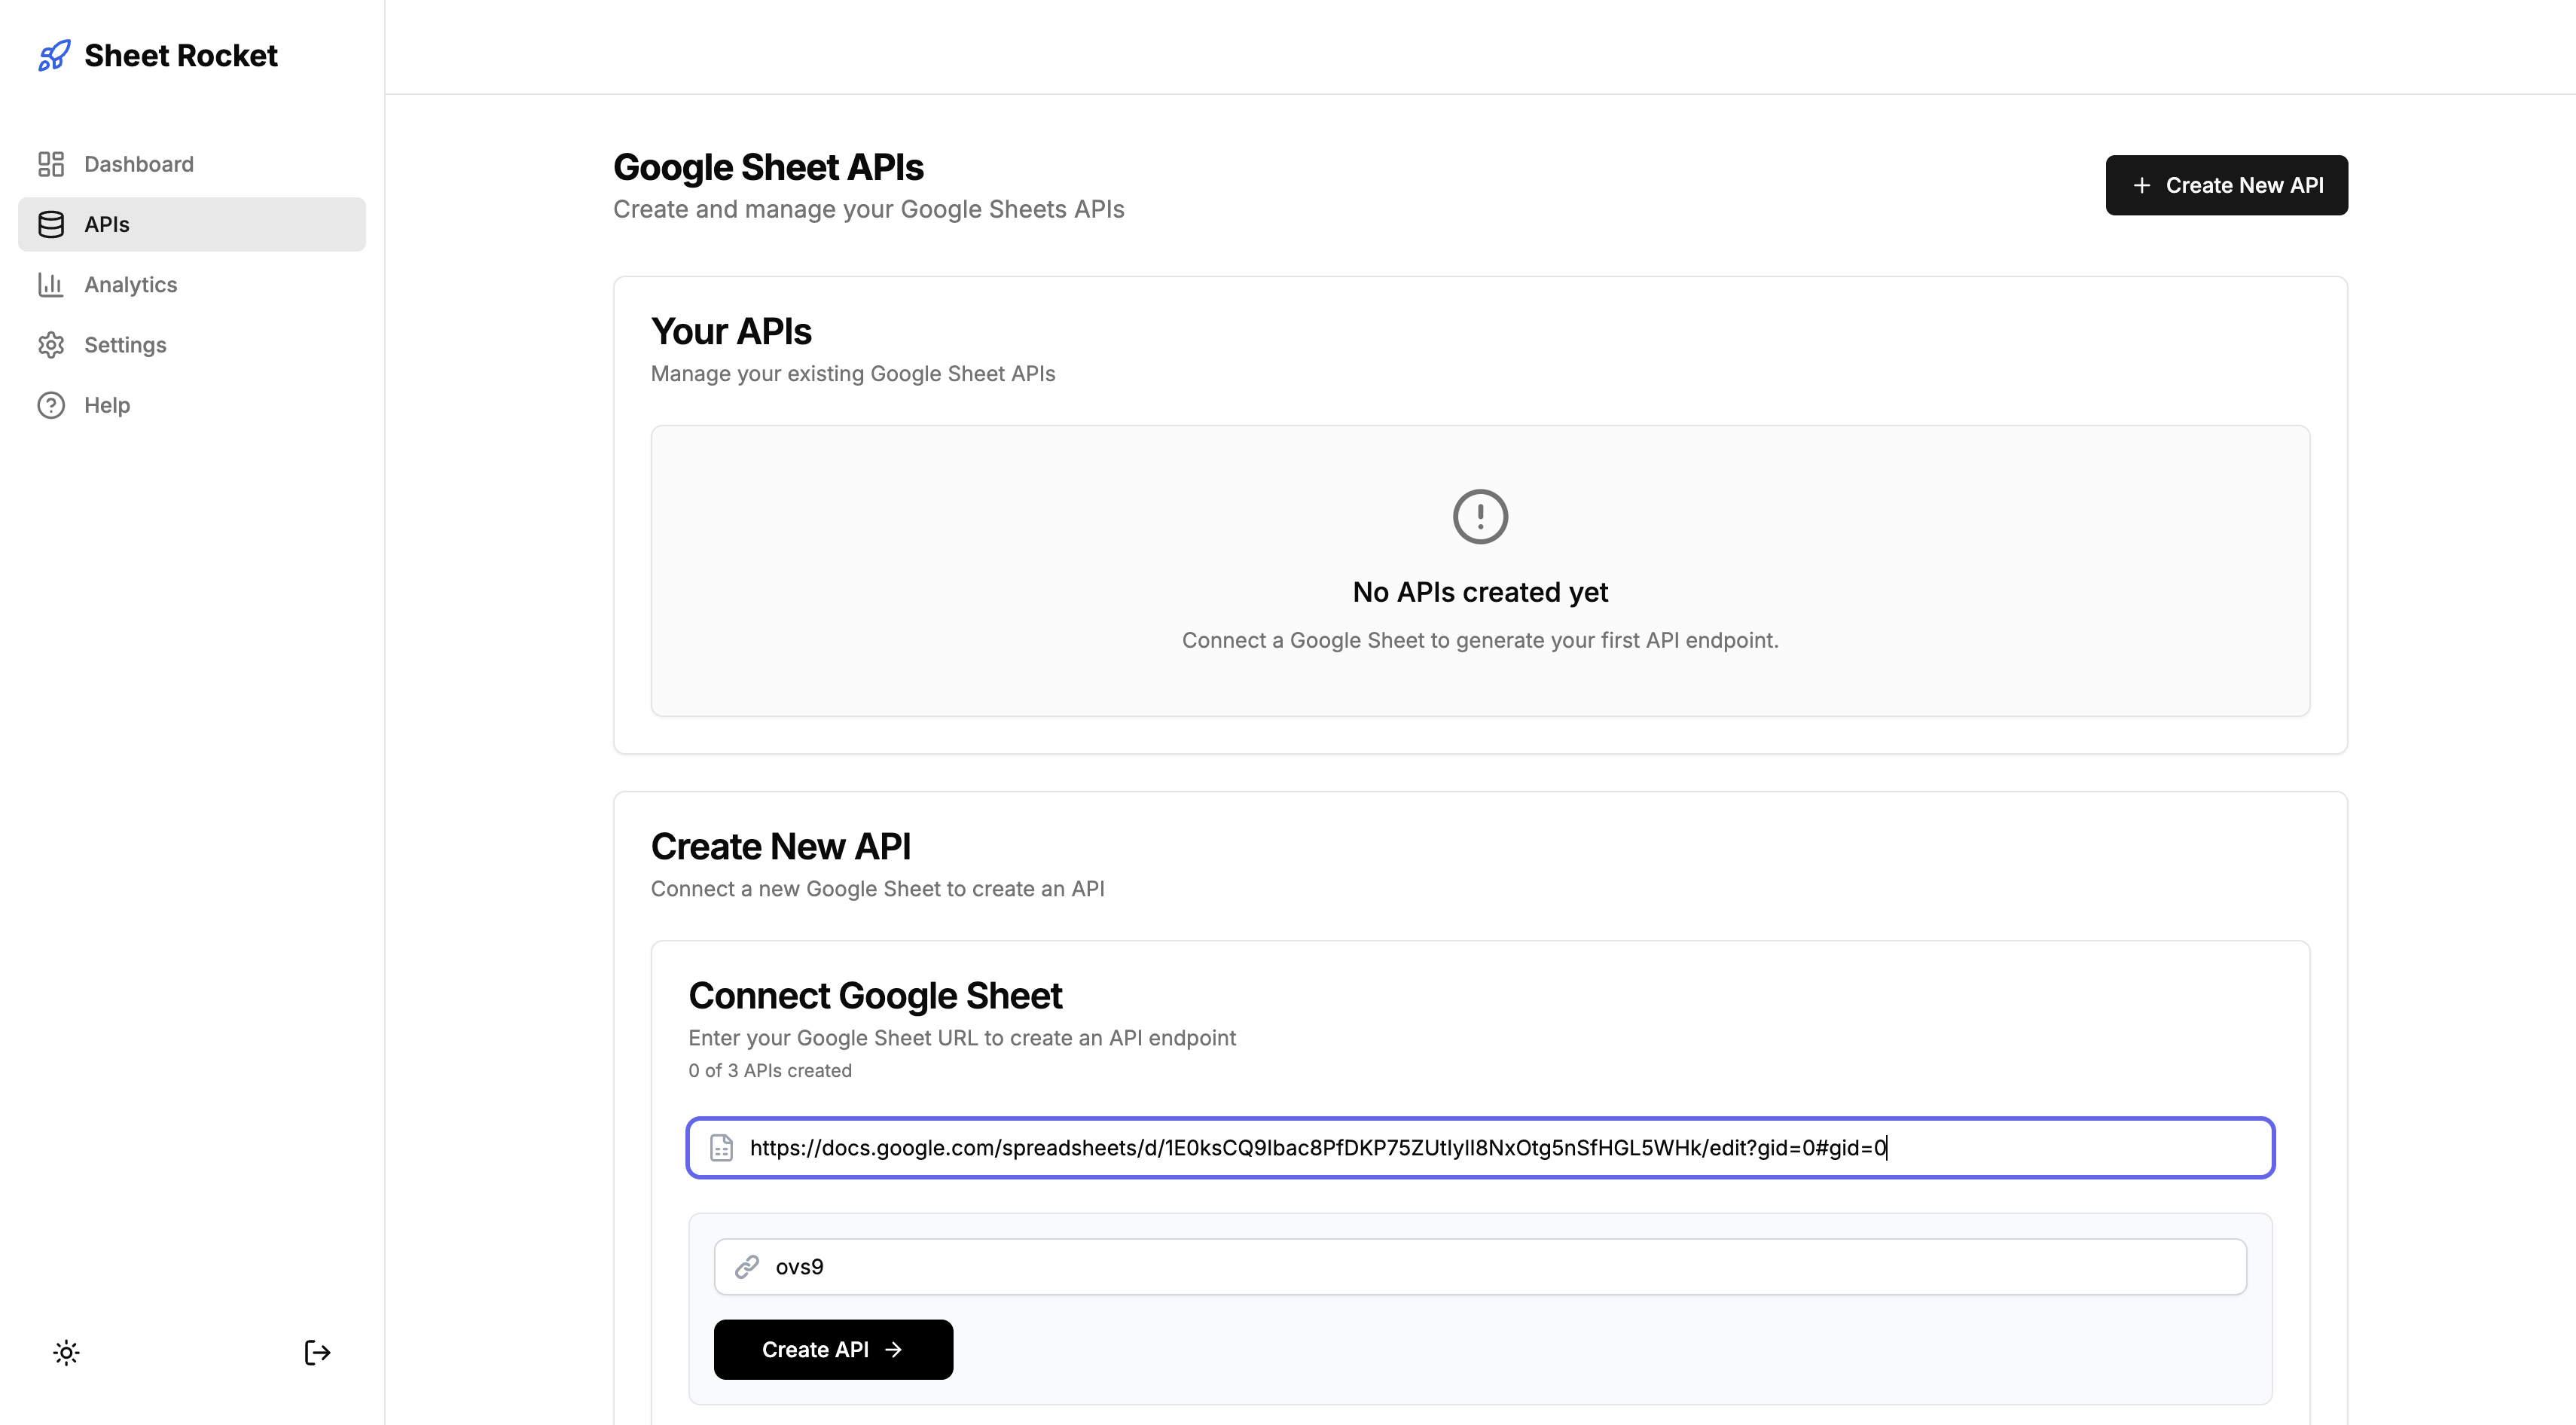Image resolution: width=2576 pixels, height=1425 pixels.
Task: Click the "Create New API" section heading
Action: pos(780,847)
